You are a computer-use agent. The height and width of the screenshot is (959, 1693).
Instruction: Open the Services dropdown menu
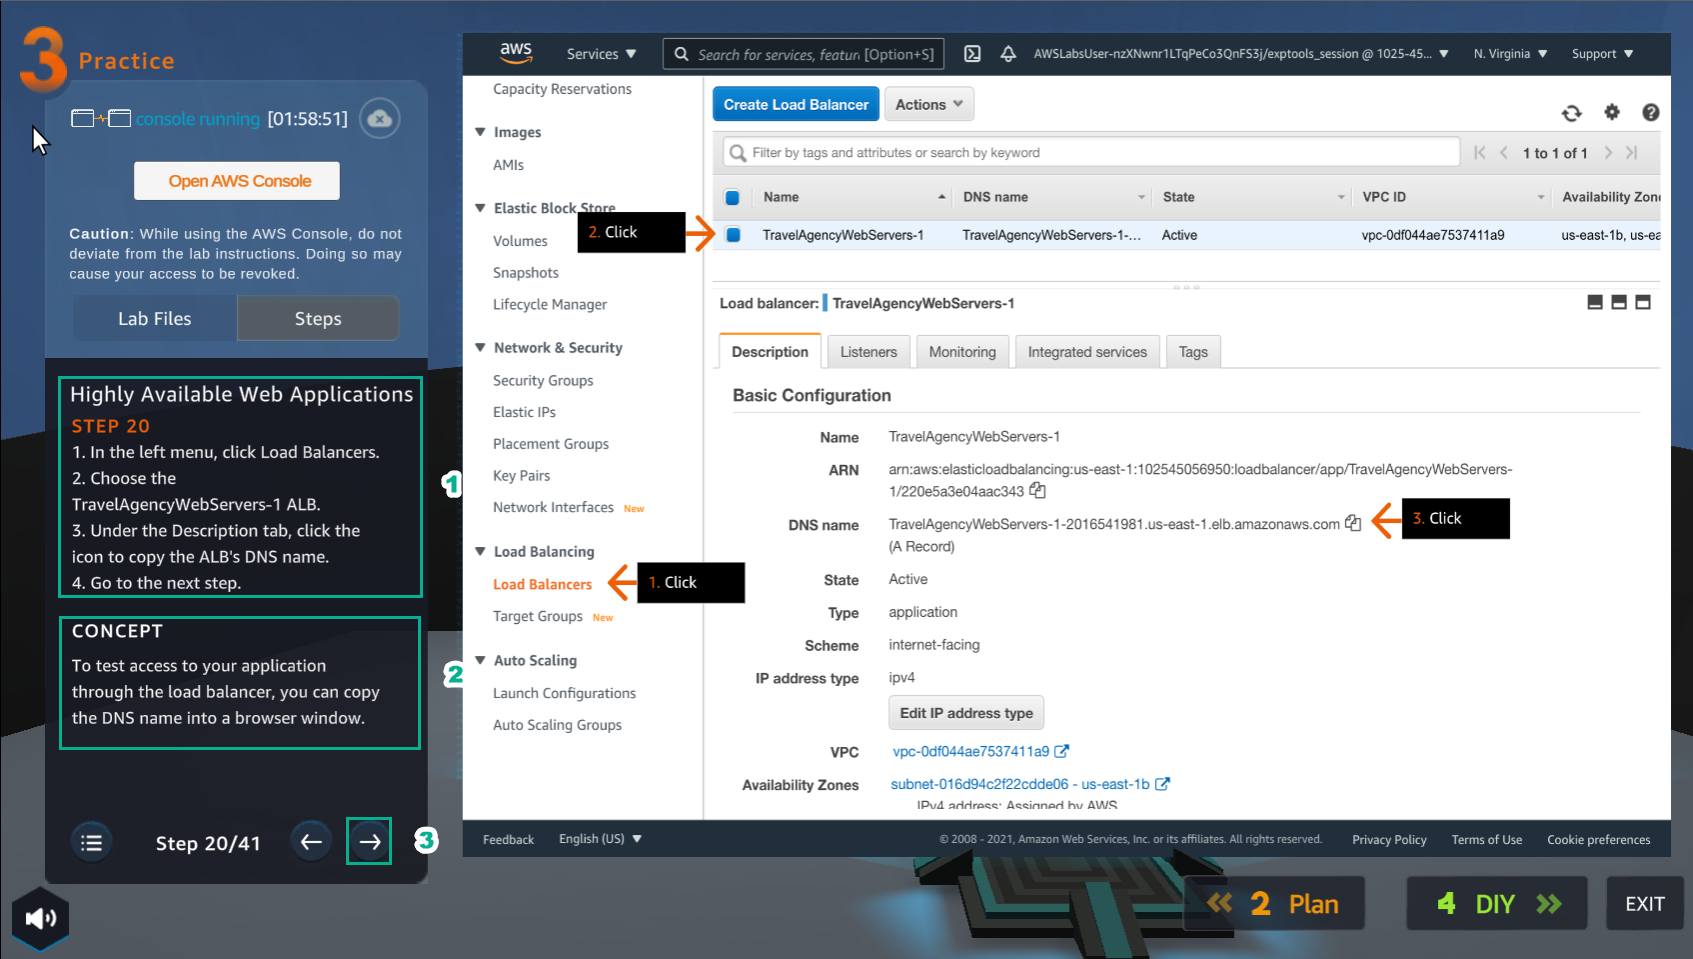pyautogui.click(x=601, y=54)
